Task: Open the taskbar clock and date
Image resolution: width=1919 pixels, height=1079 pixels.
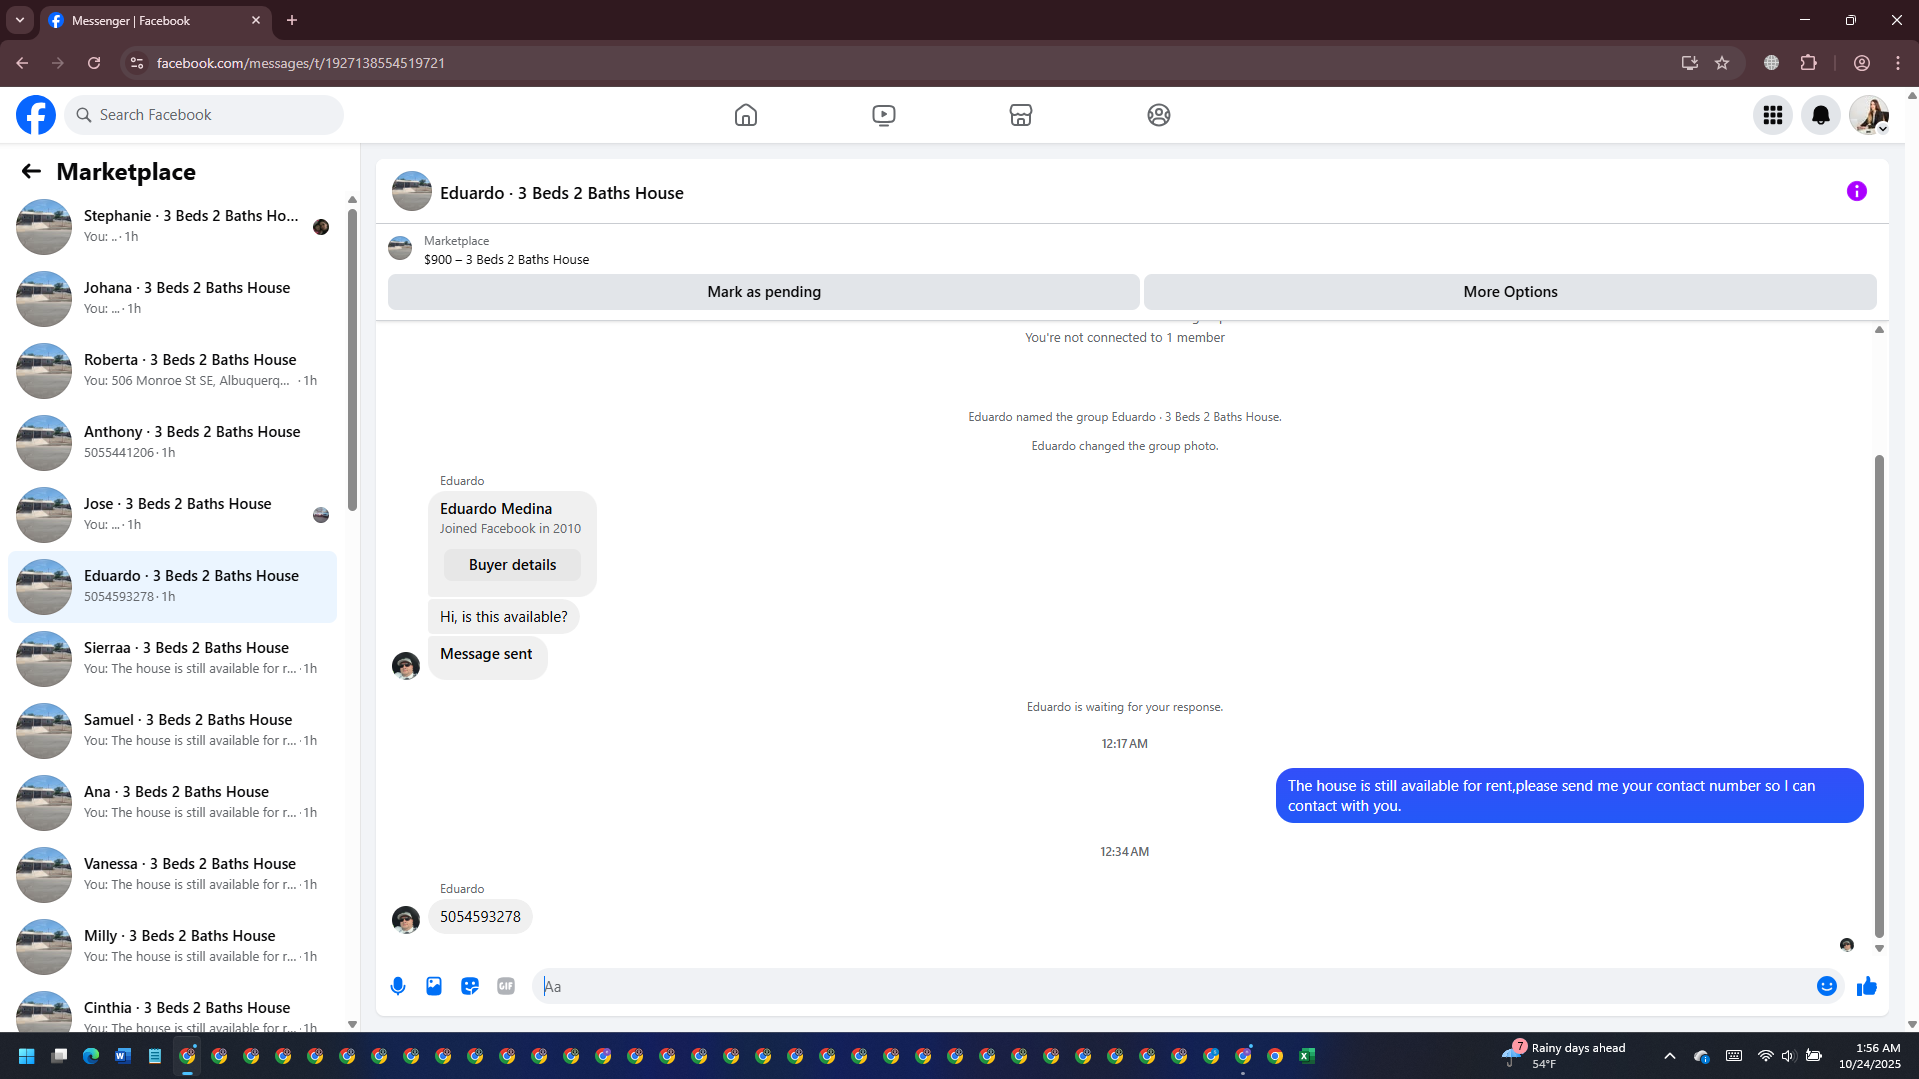Action: pos(1869,1056)
